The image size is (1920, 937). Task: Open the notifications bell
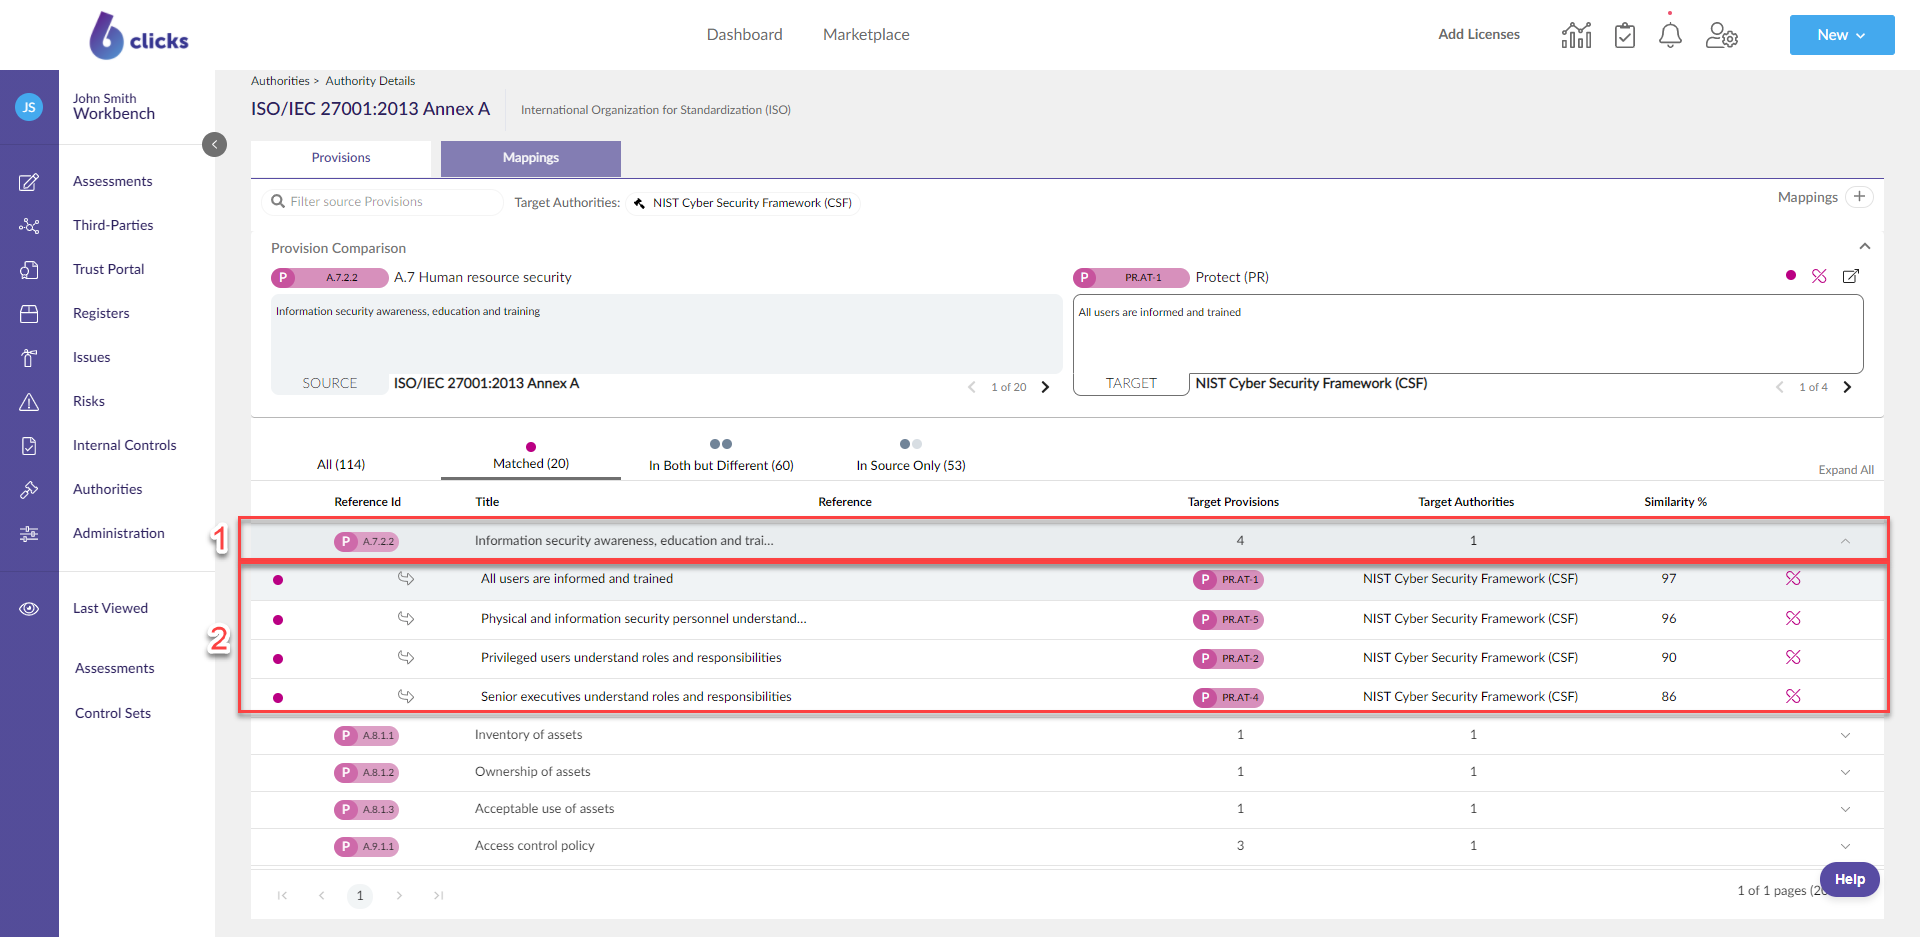1670,35
